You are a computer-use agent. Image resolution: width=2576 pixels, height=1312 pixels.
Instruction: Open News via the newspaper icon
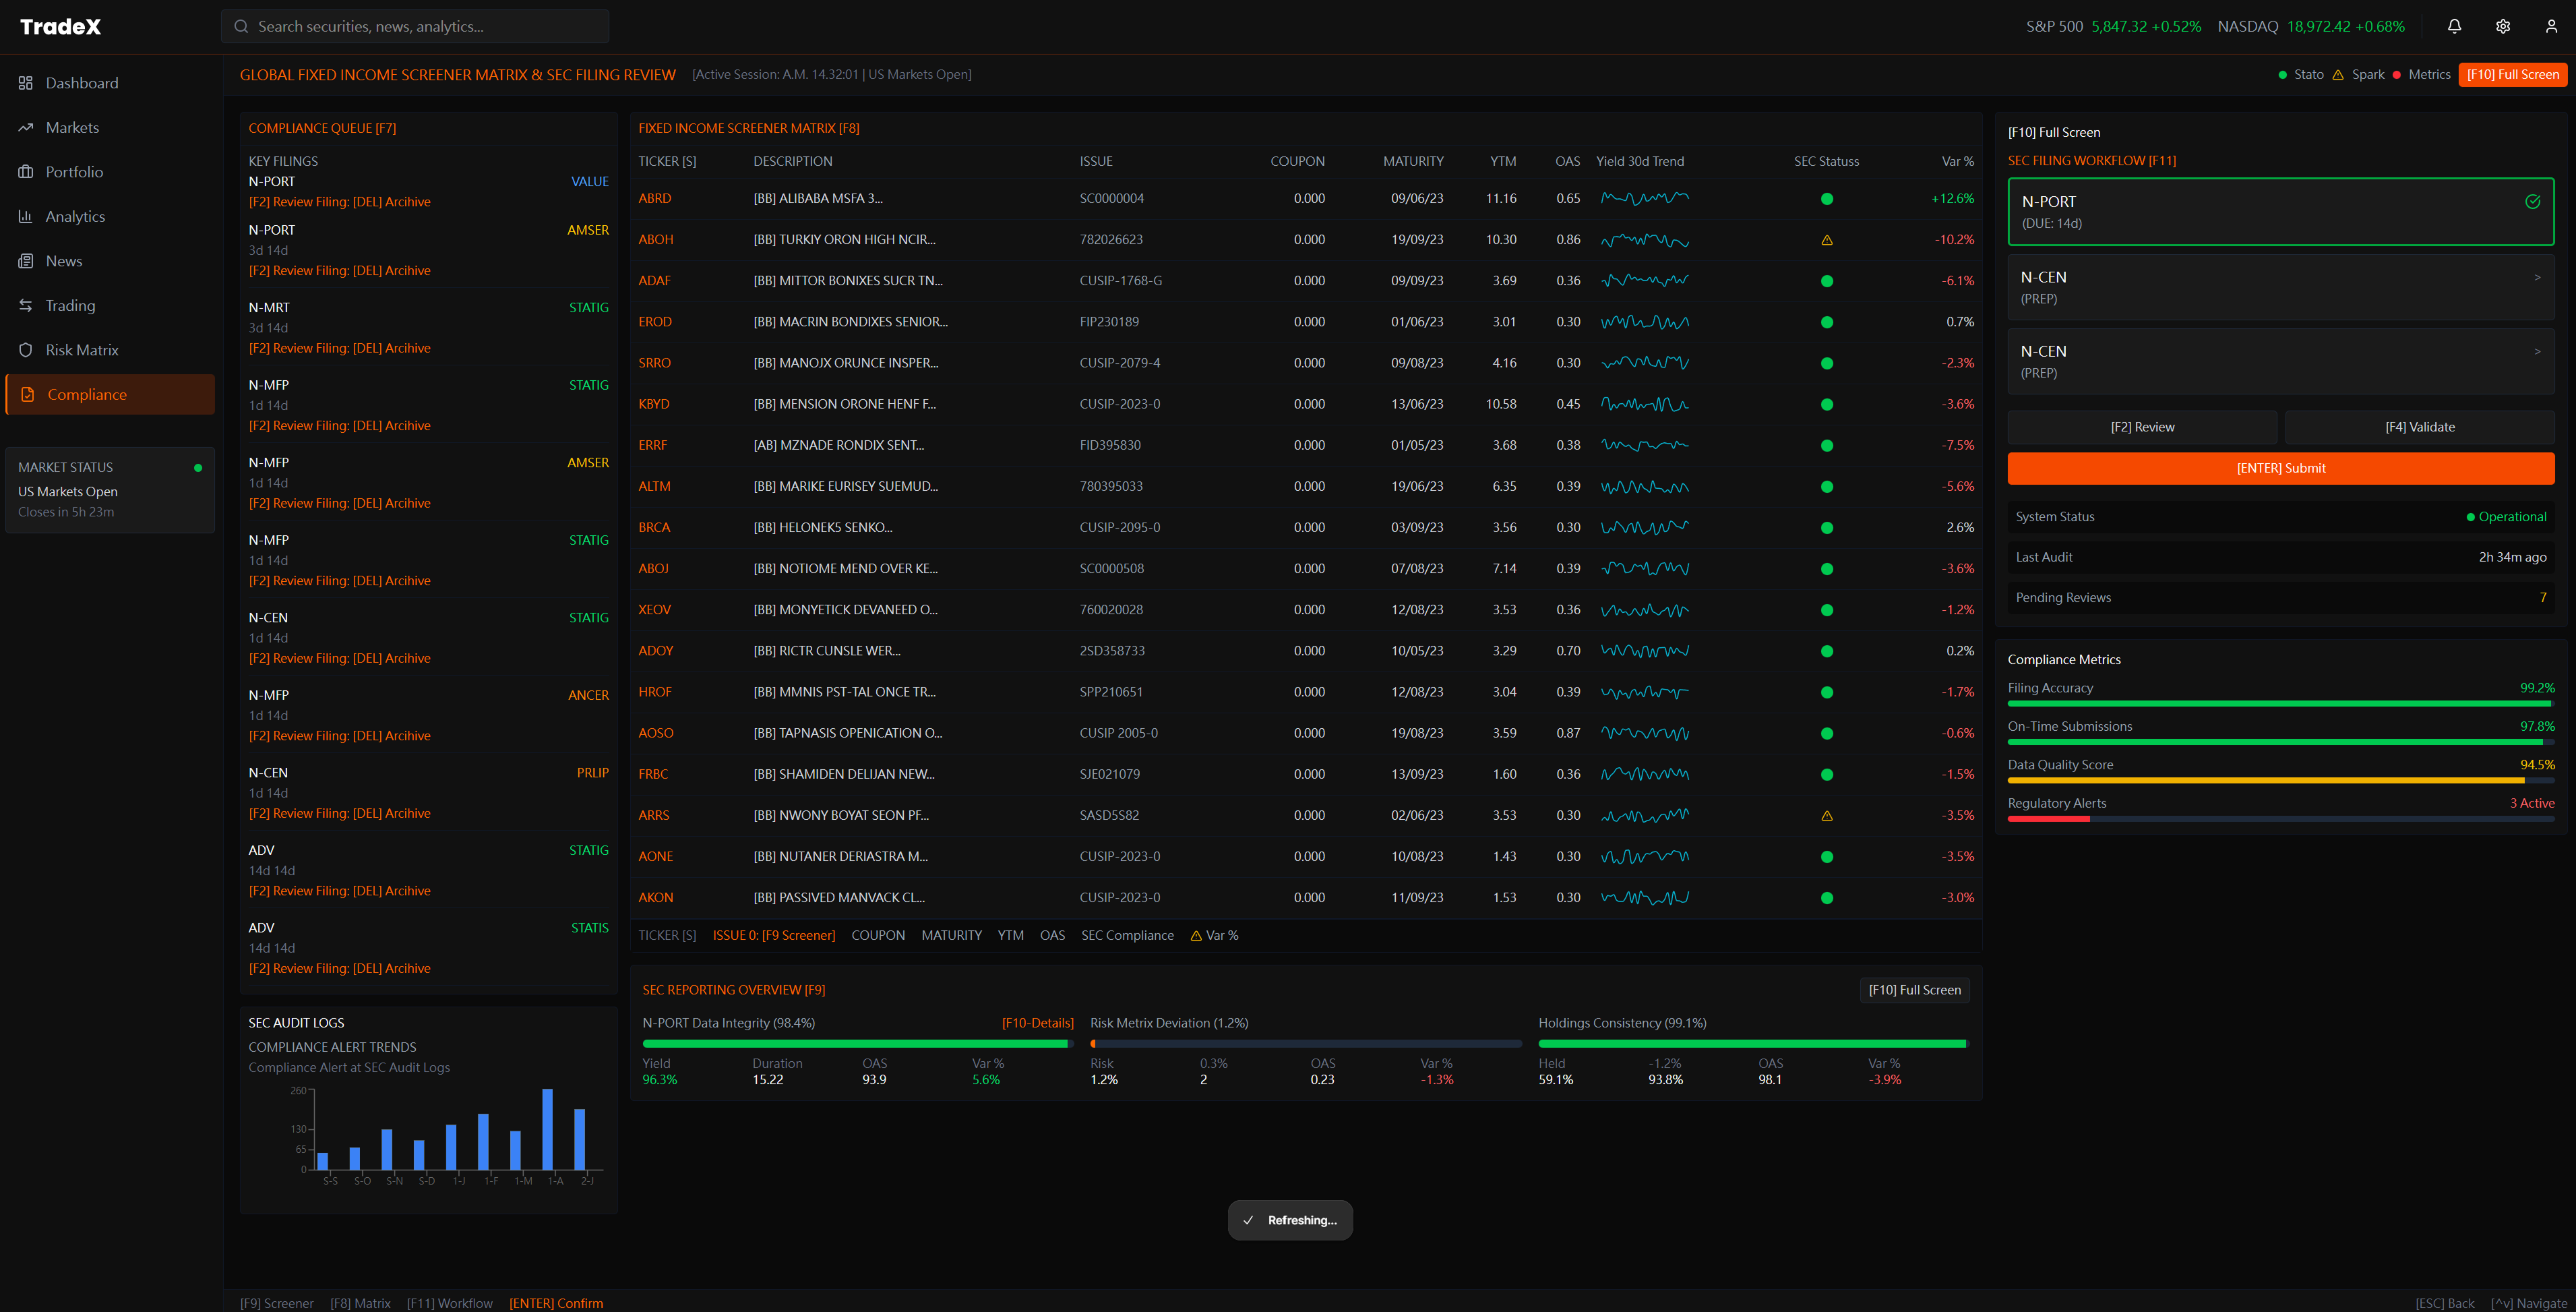[x=26, y=260]
